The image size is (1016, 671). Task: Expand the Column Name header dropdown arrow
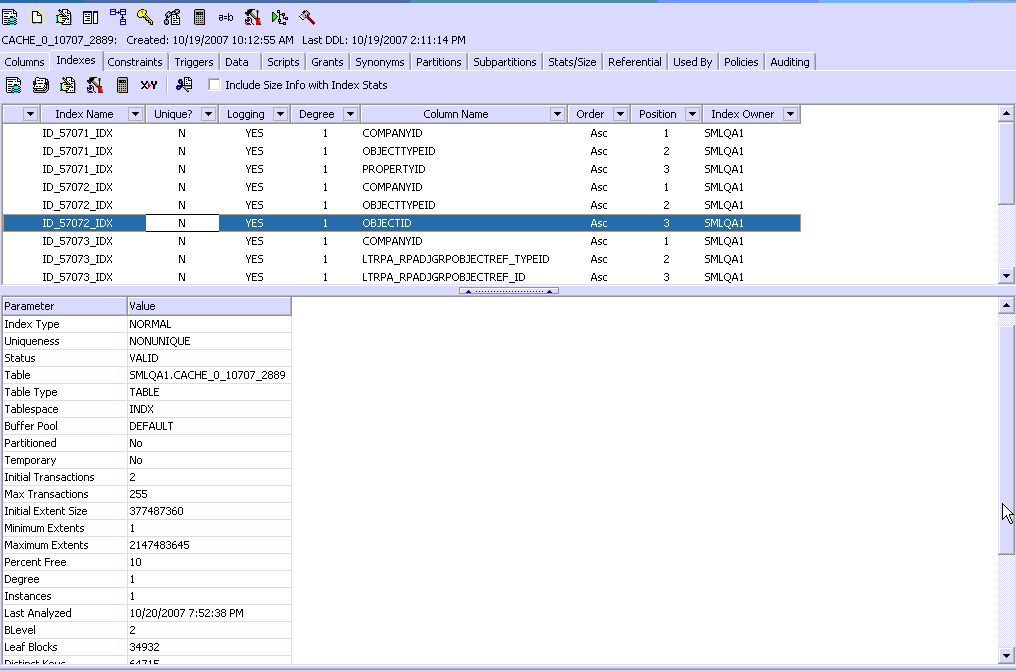557,114
